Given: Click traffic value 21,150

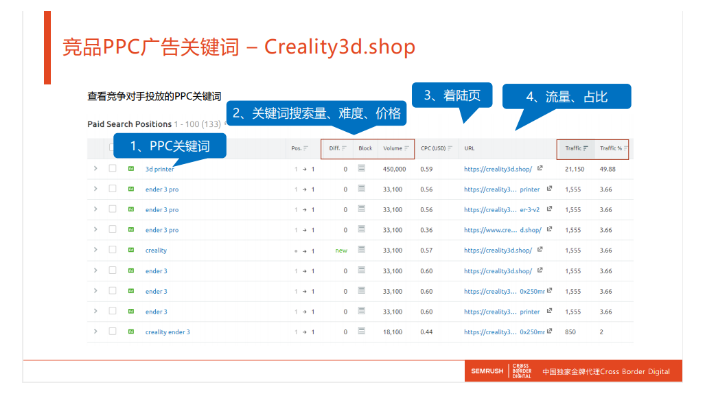Looking at the screenshot, I should [574, 169].
